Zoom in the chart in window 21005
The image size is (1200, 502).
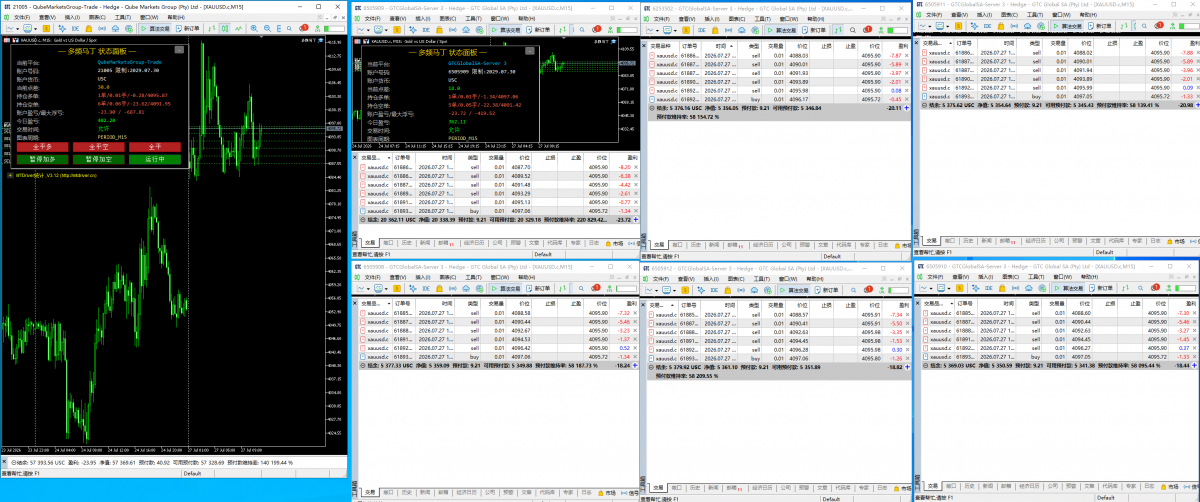254,28
